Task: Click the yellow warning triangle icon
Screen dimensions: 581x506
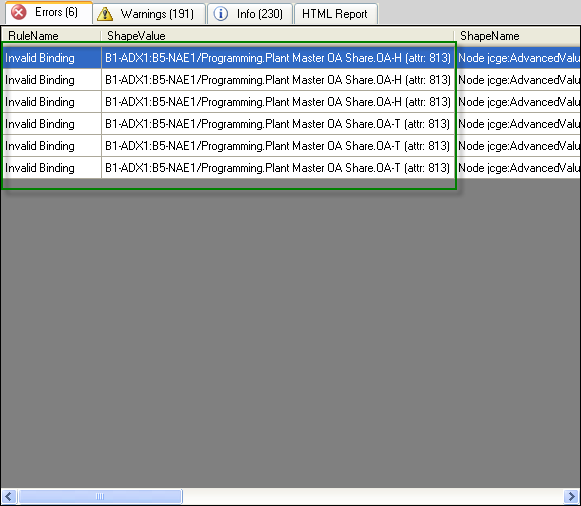Action: coord(105,14)
